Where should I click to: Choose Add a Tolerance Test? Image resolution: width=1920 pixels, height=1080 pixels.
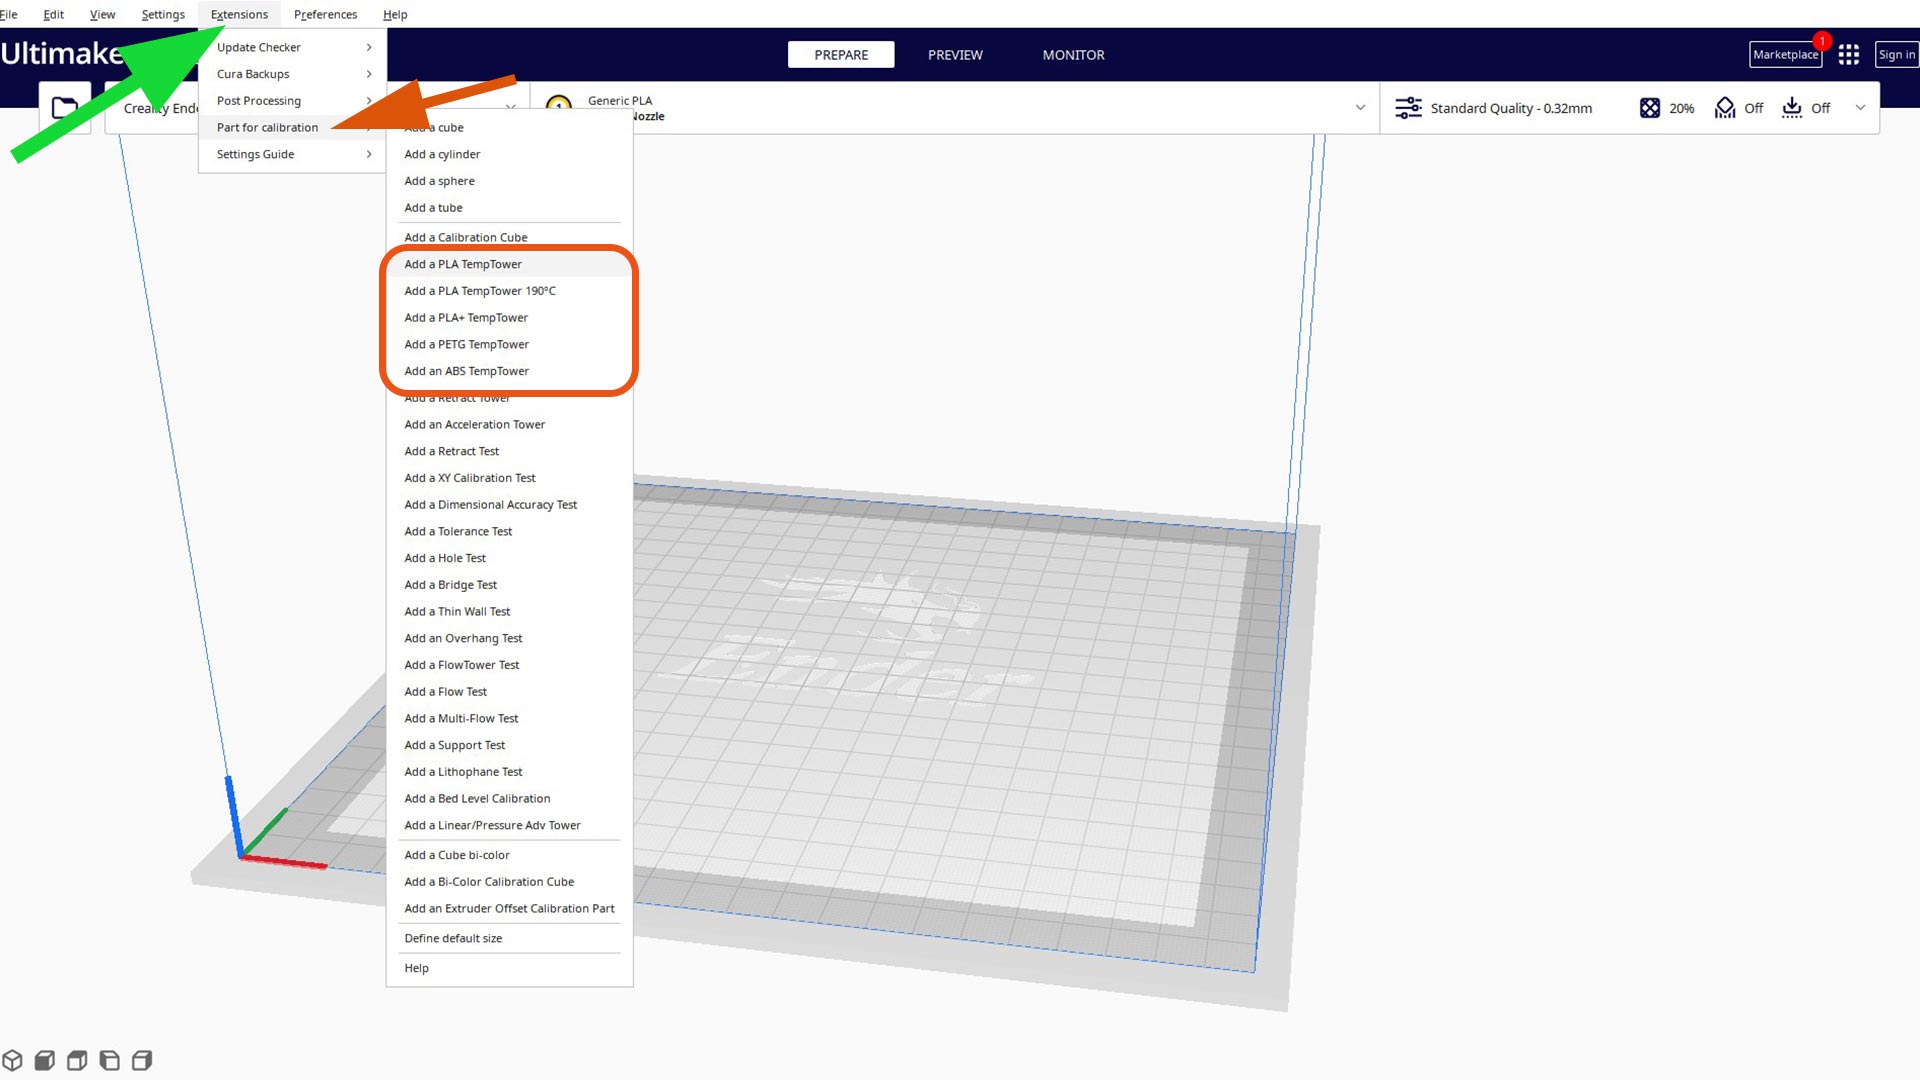(509, 532)
